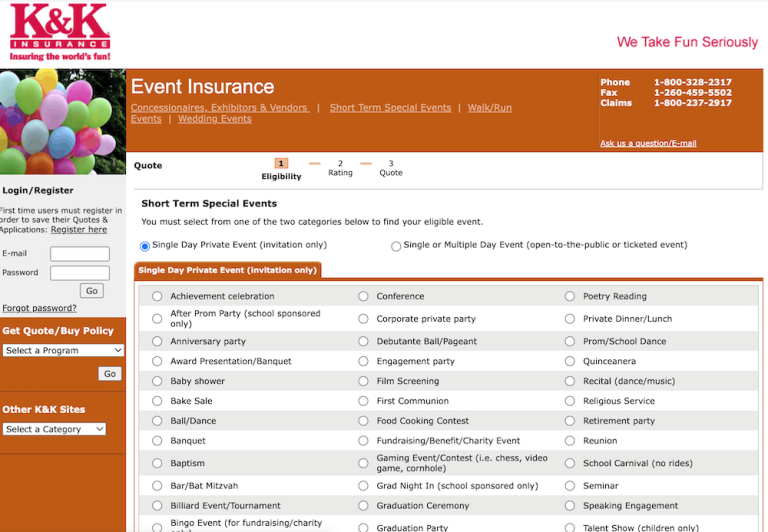Select step 3 Quote in quote progress
Screen dimensions: 768x532
click(x=391, y=168)
